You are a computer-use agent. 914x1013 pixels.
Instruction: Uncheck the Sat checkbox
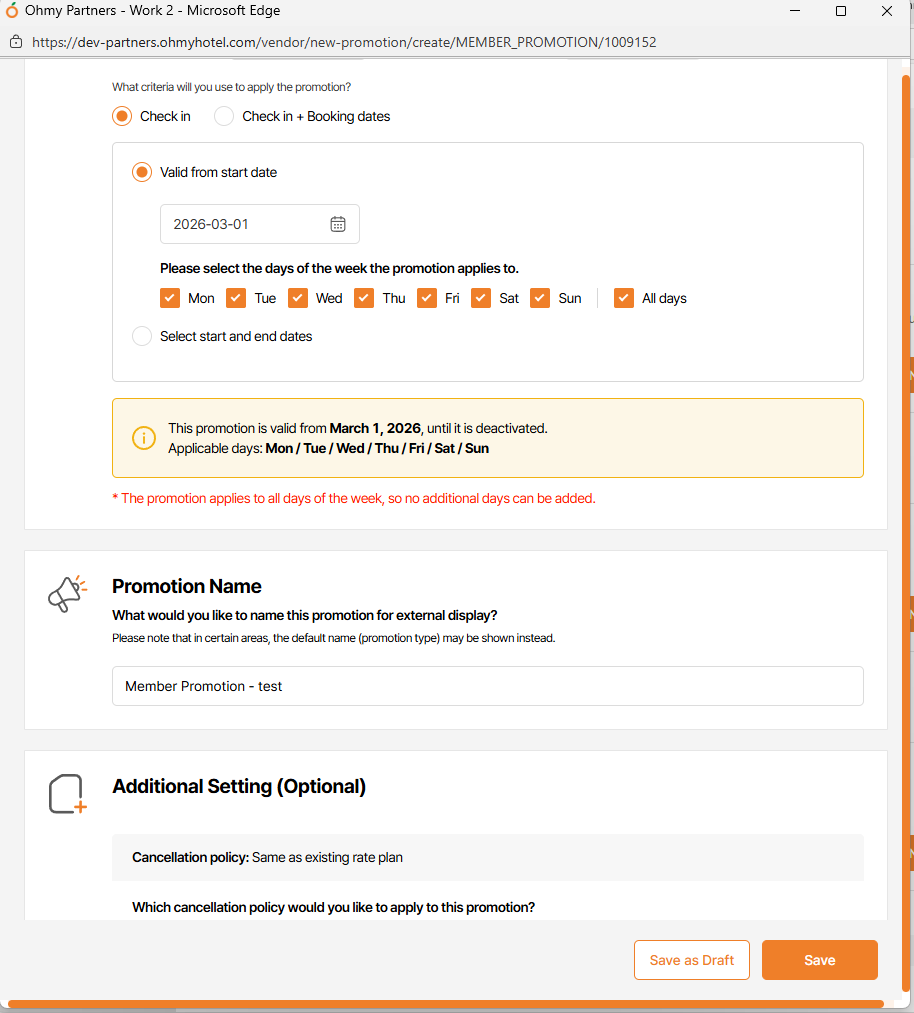click(x=481, y=298)
